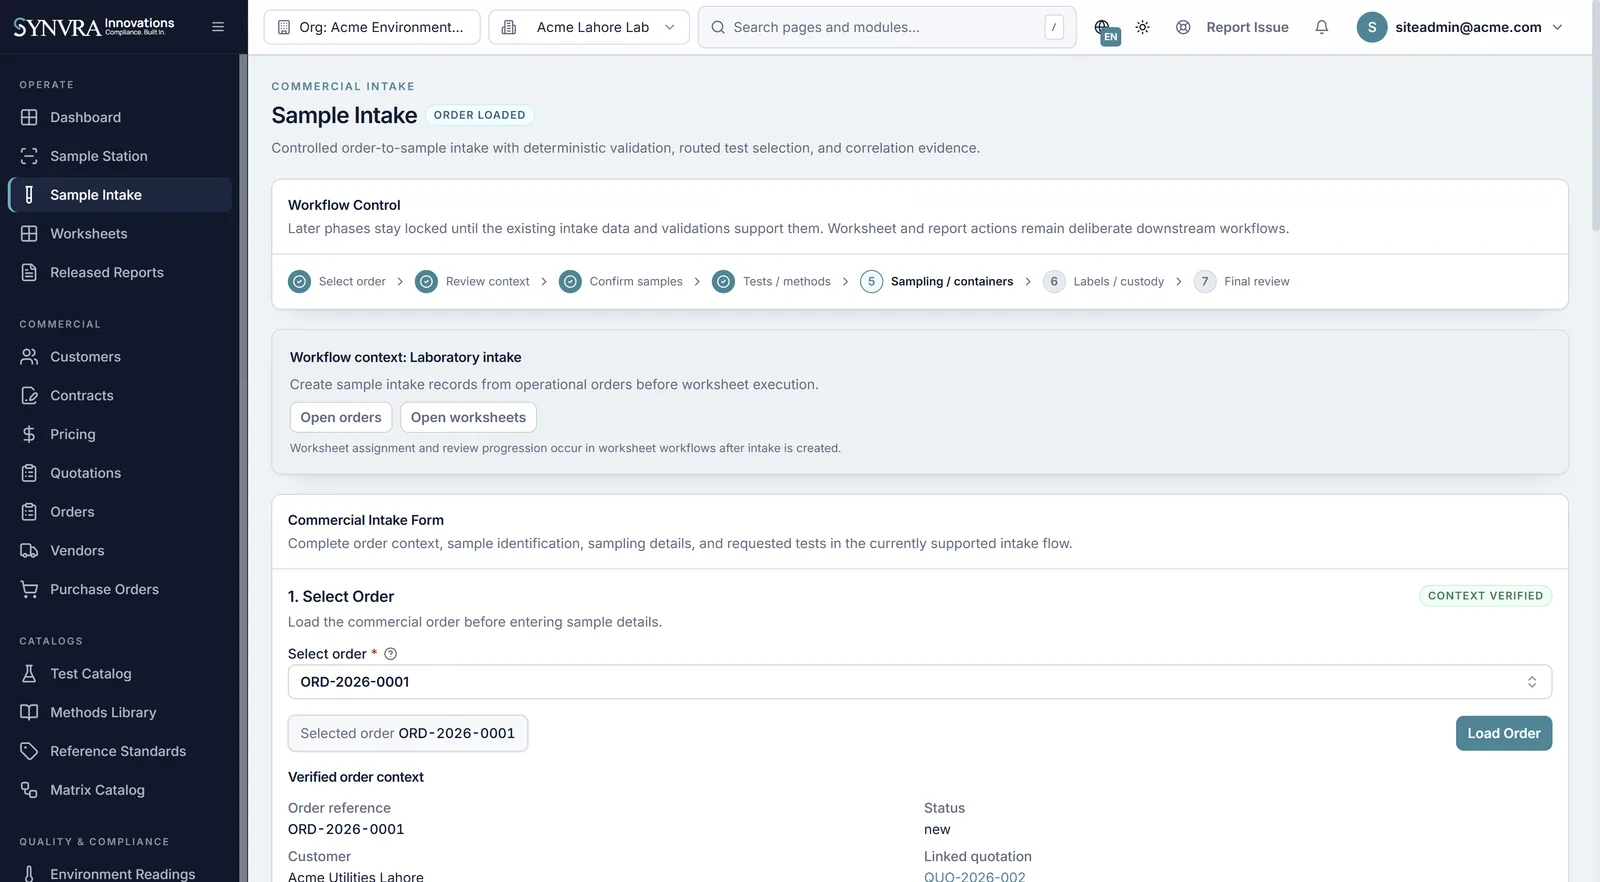
Task: Click the Purchase Orders cart icon
Action: 29,590
